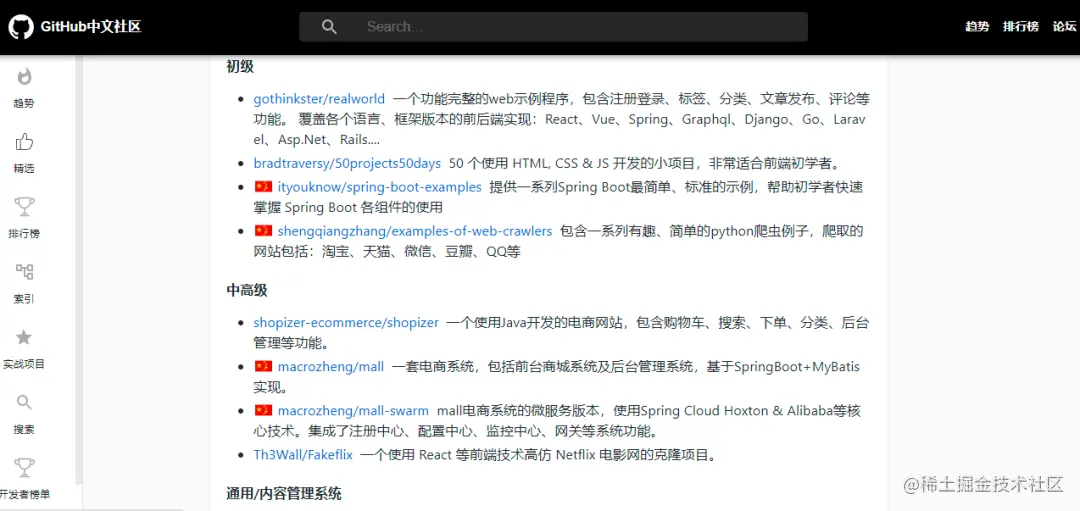Select the 搜索 label in the sidebar
This screenshot has height=511, width=1080.
pyautogui.click(x=24, y=429)
